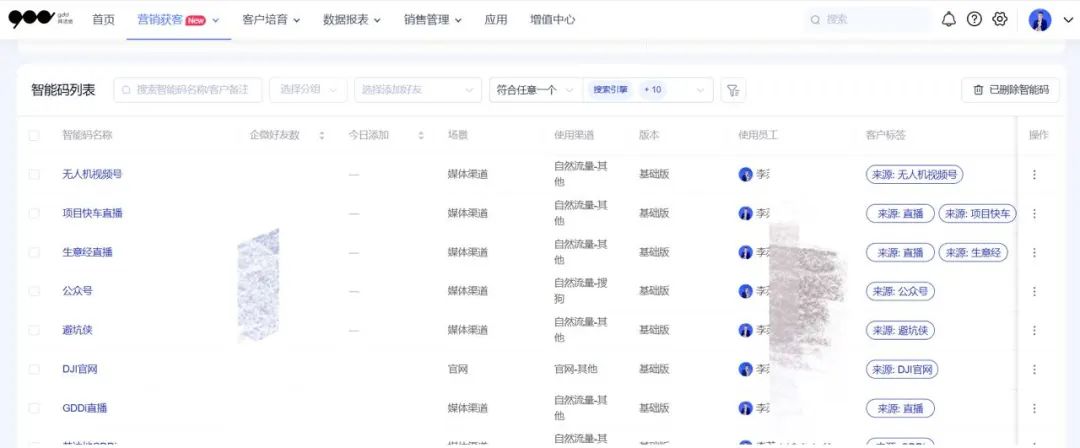Screen dimensions: 1080x448
Task: Click the 已删除智能码 button
Action: (1010, 90)
